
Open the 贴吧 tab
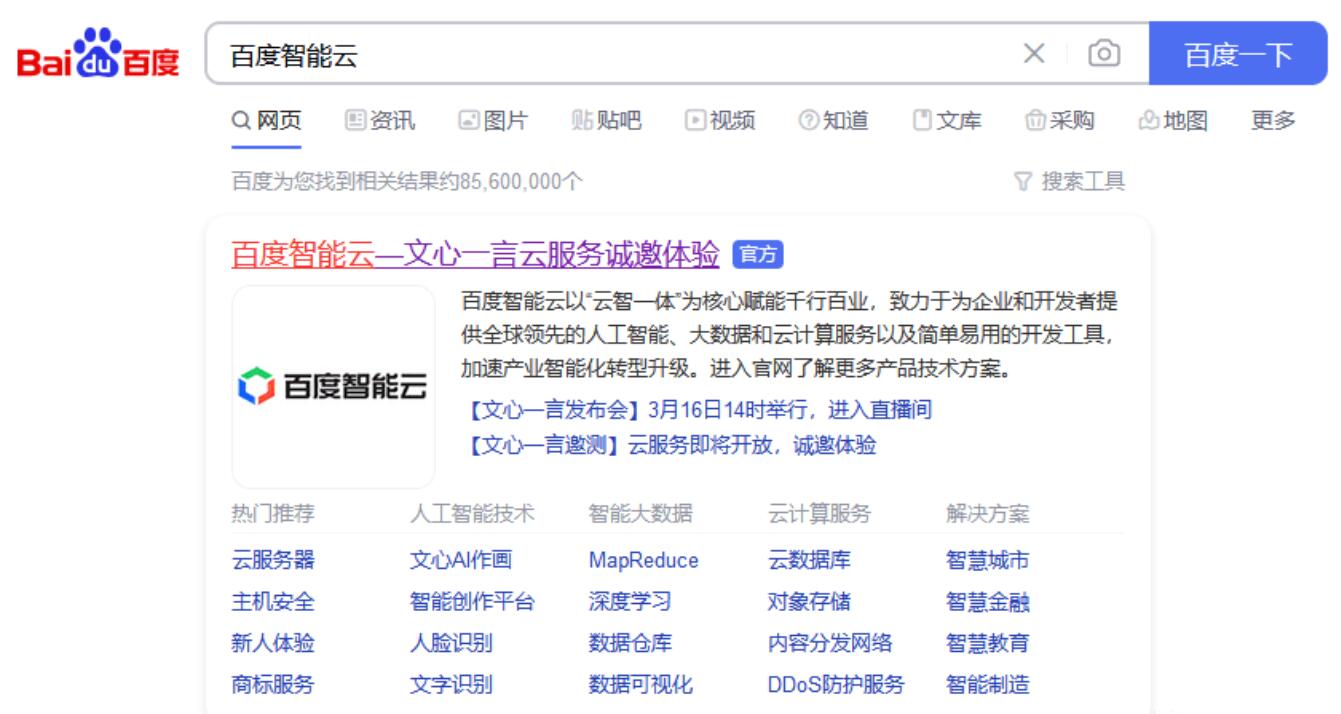(x=607, y=121)
